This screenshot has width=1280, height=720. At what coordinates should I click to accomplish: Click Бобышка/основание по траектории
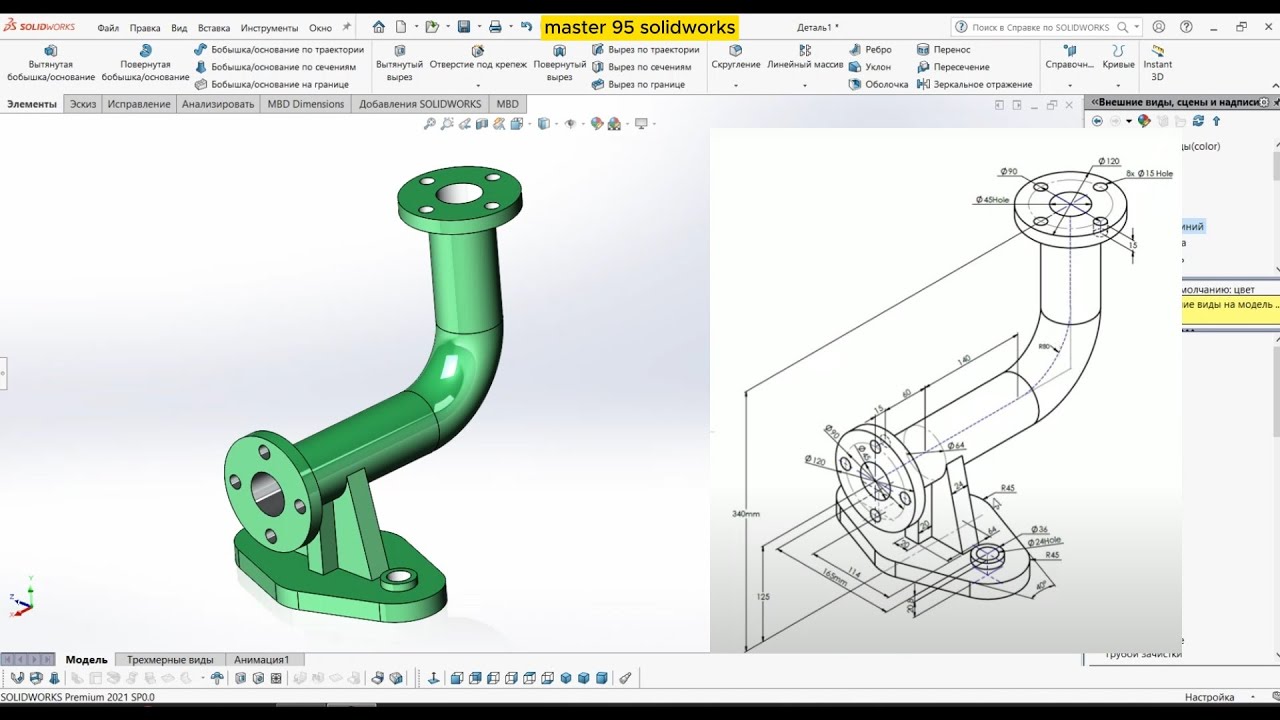tap(279, 49)
